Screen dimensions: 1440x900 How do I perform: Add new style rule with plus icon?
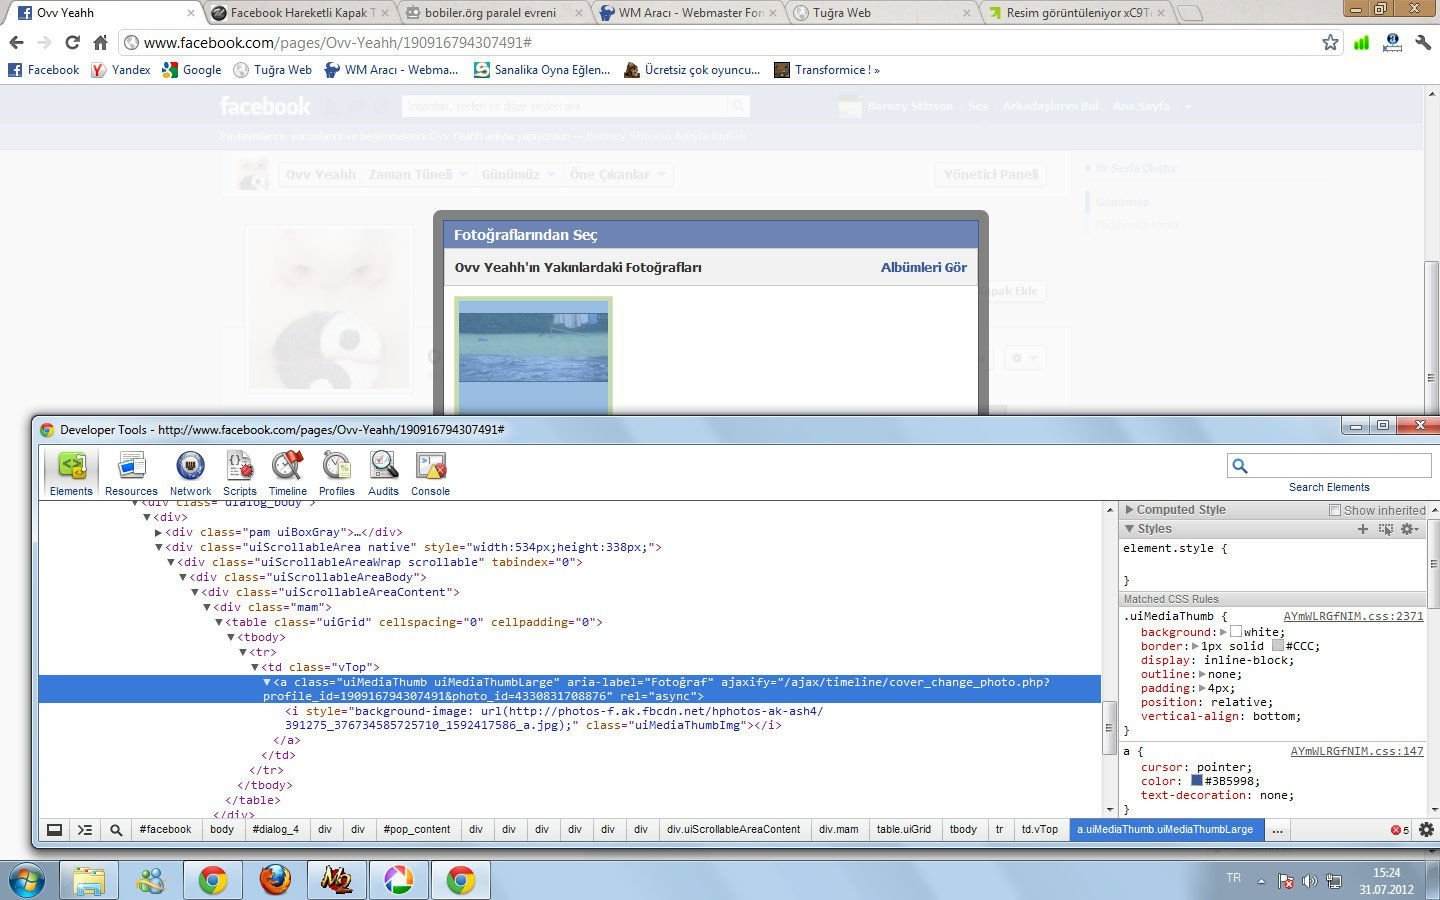[1362, 529]
